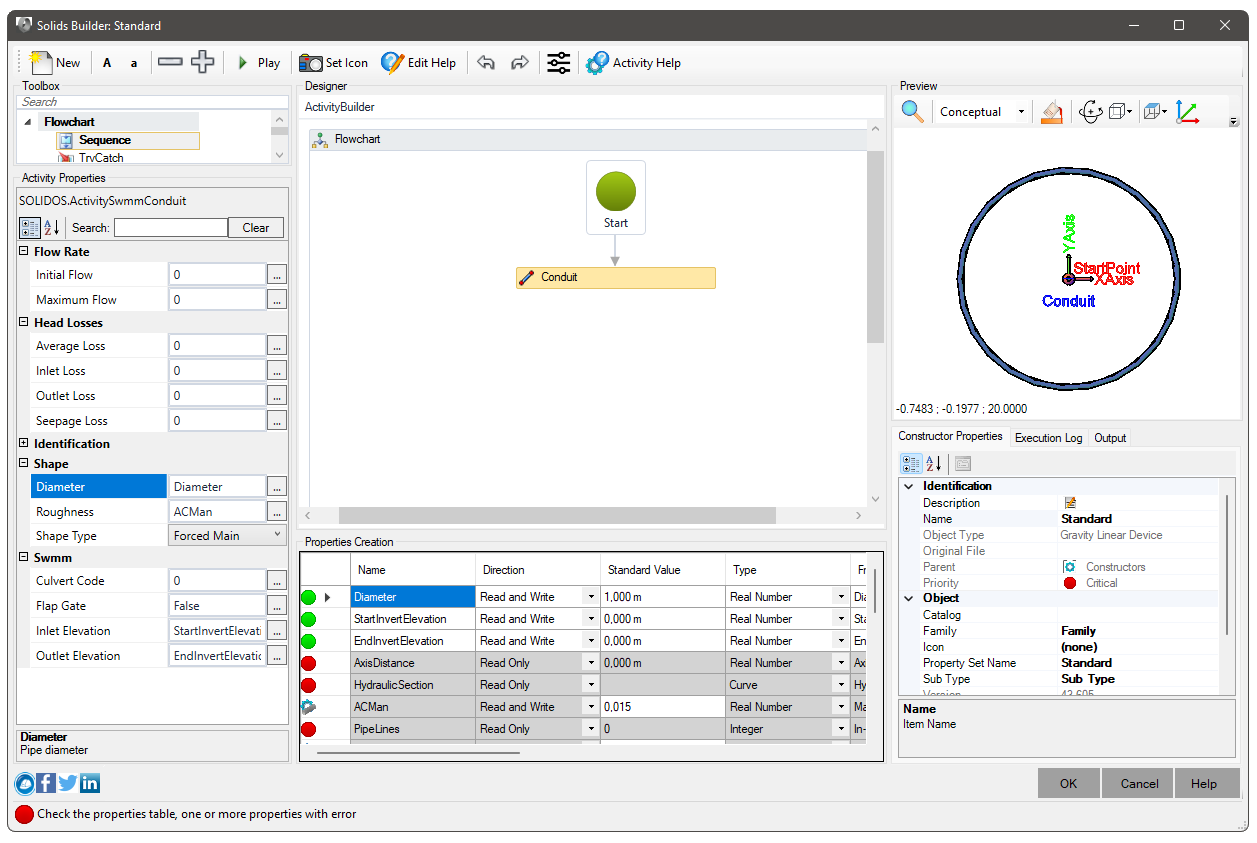Open Edit Help tool
This screenshot has width=1257, height=843.
click(418, 63)
